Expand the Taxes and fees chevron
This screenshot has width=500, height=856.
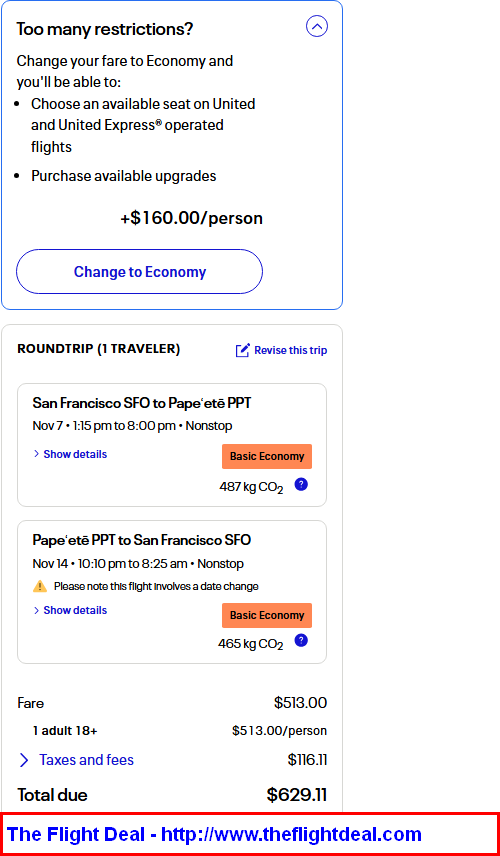[24, 760]
